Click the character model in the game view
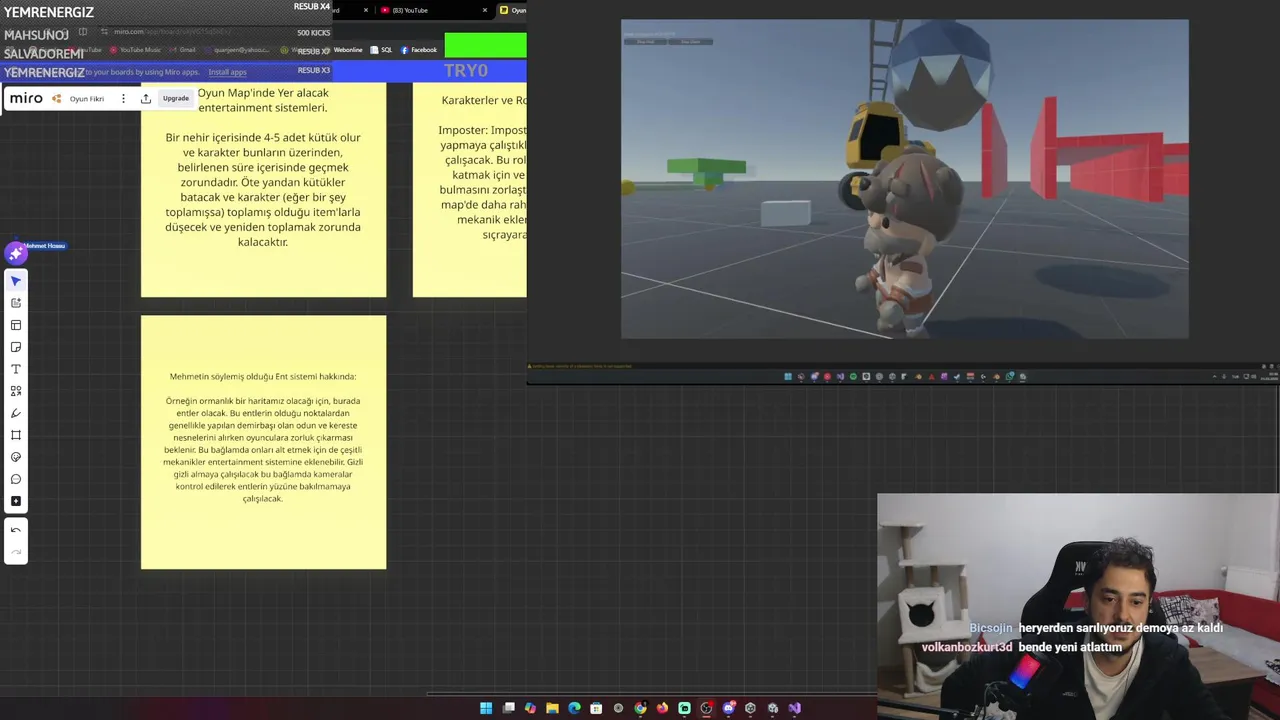The image size is (1280, 720). [x=903, y=240]
